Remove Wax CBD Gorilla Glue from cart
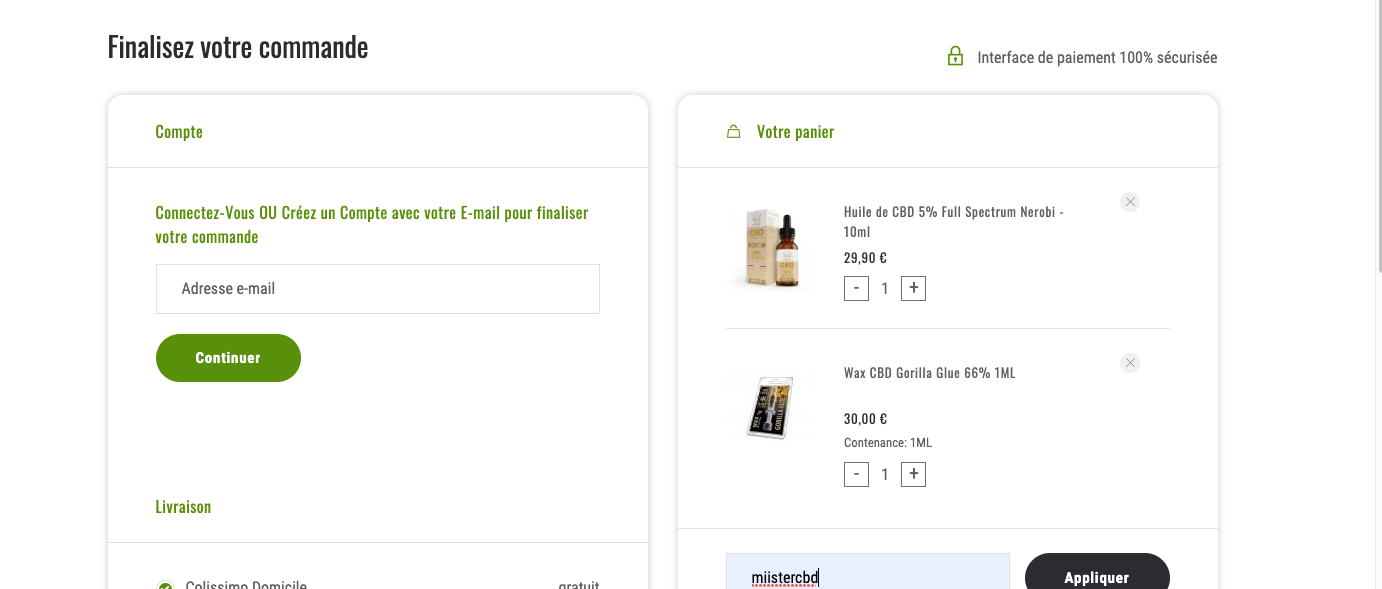The image size is (1382, 589). 1130,363
